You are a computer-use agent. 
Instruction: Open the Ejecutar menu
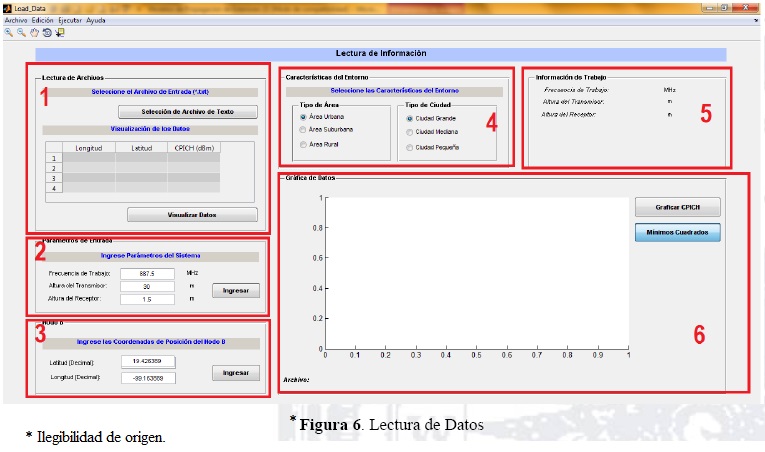(x=71, y=20)
